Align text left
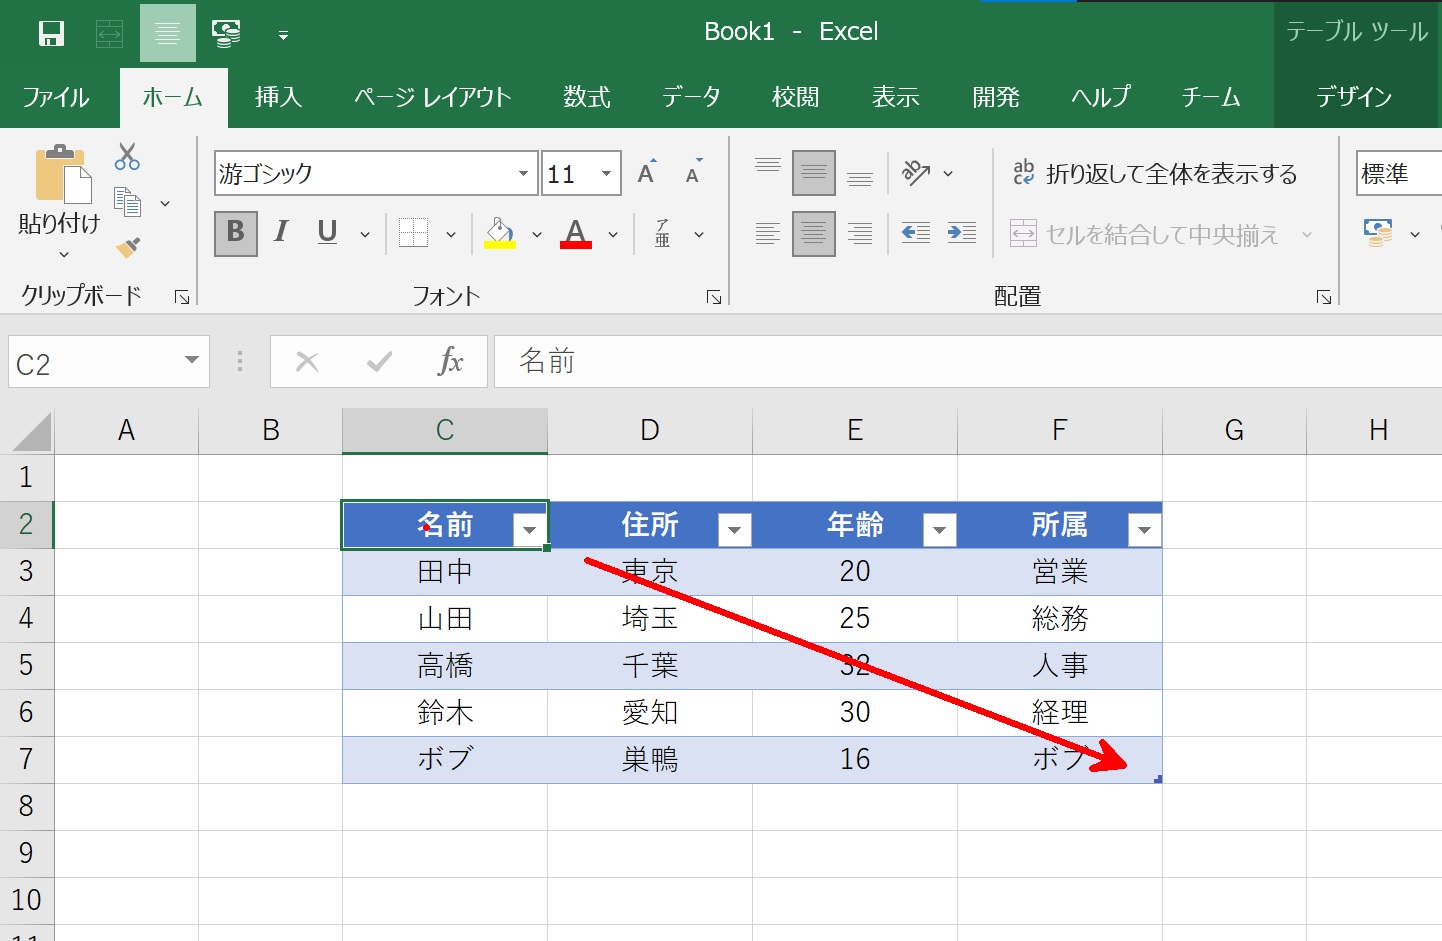1442x941 pixels. click(x=768, y=234)
